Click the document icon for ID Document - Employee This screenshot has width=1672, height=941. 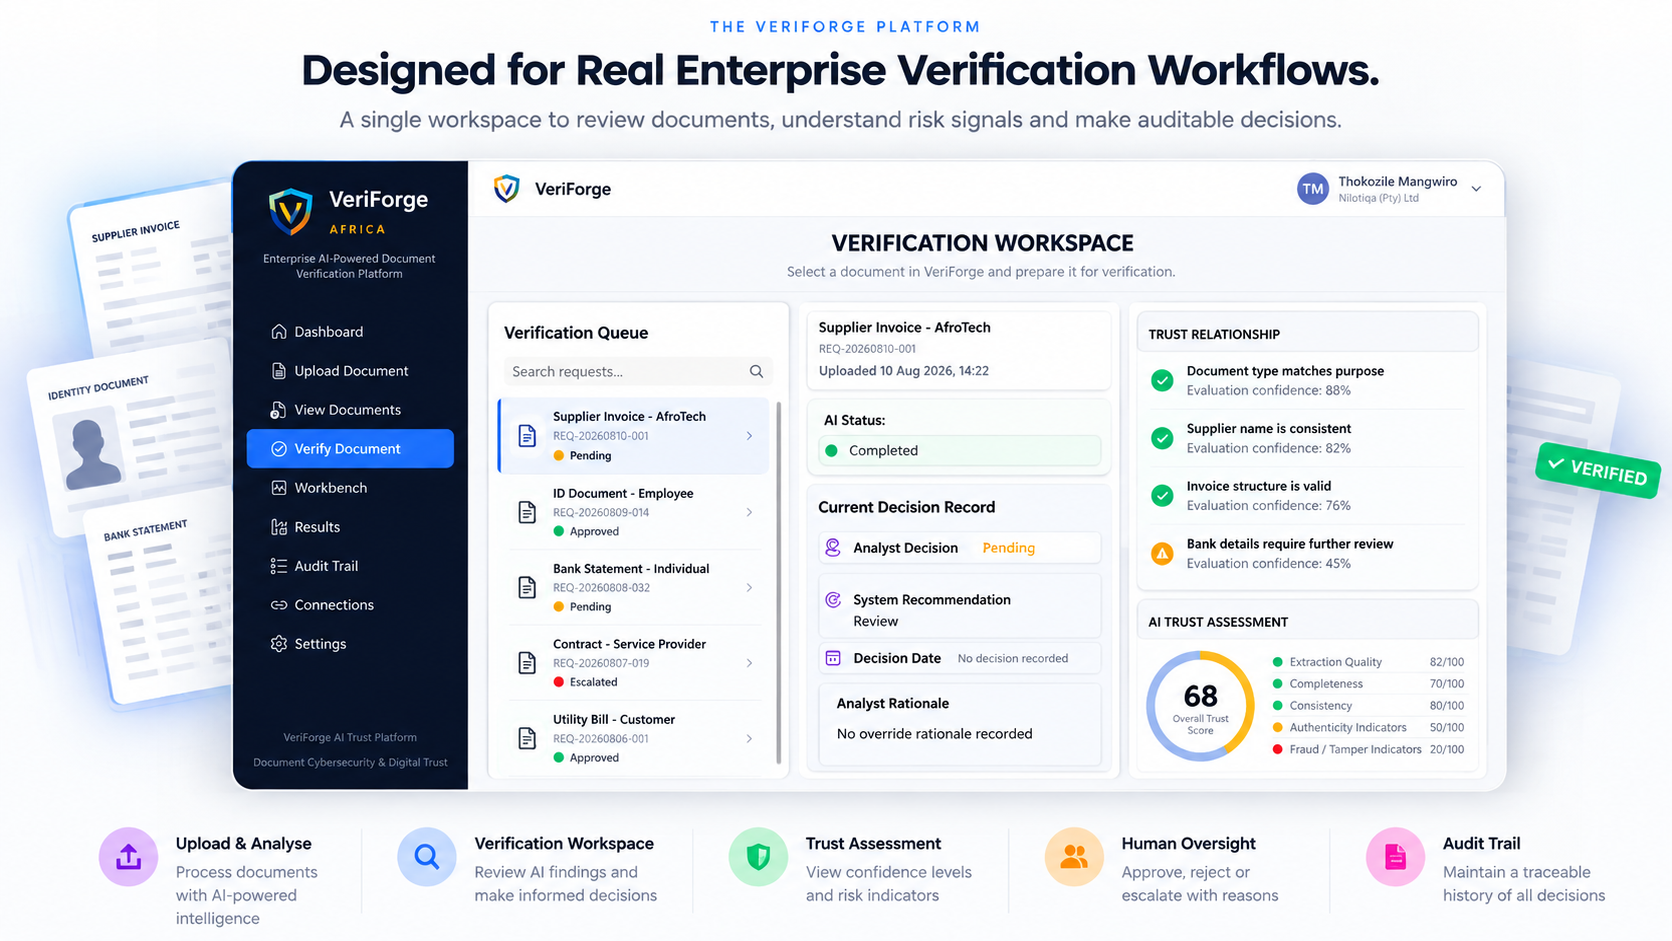click(527, 512)
